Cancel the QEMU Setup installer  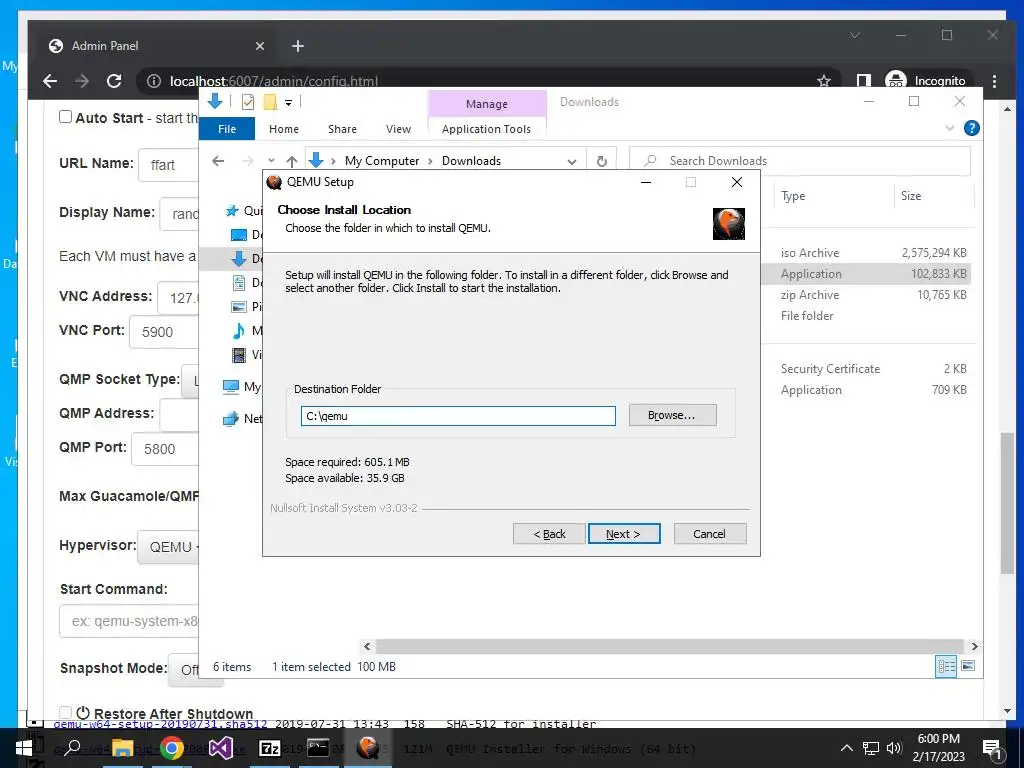(709, 534)
